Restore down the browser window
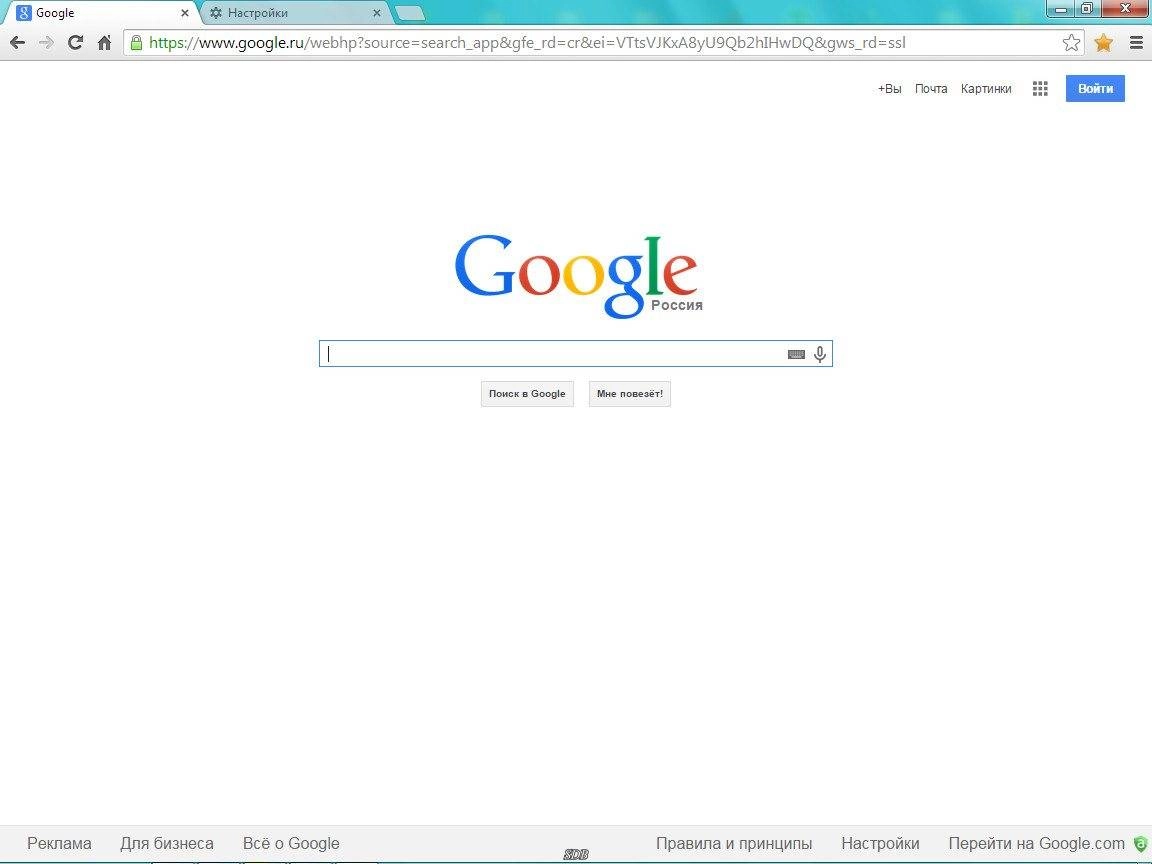 1087,9
